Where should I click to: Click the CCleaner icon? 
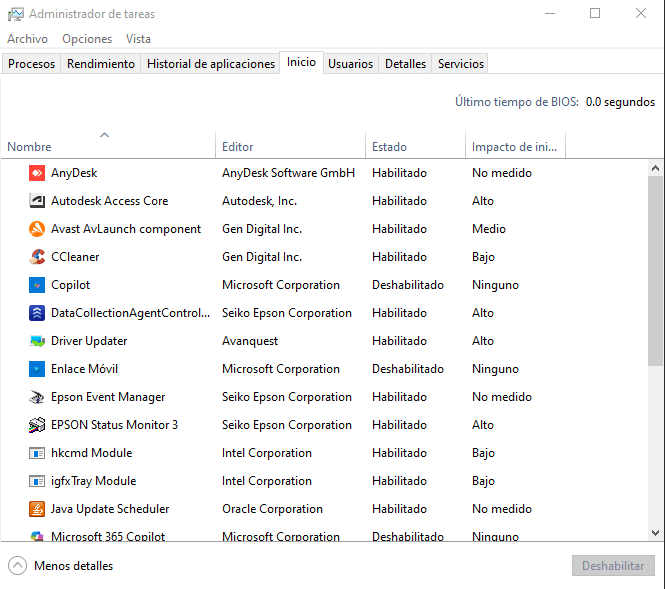click(x=37, y=257)
